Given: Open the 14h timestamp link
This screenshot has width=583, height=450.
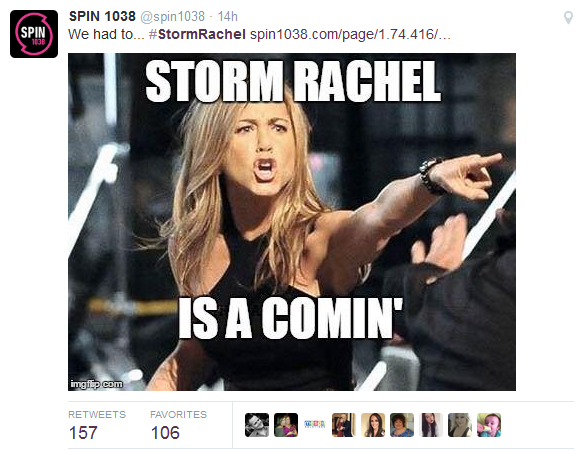Looking at the screenshot, I should (x=227, y=17).
